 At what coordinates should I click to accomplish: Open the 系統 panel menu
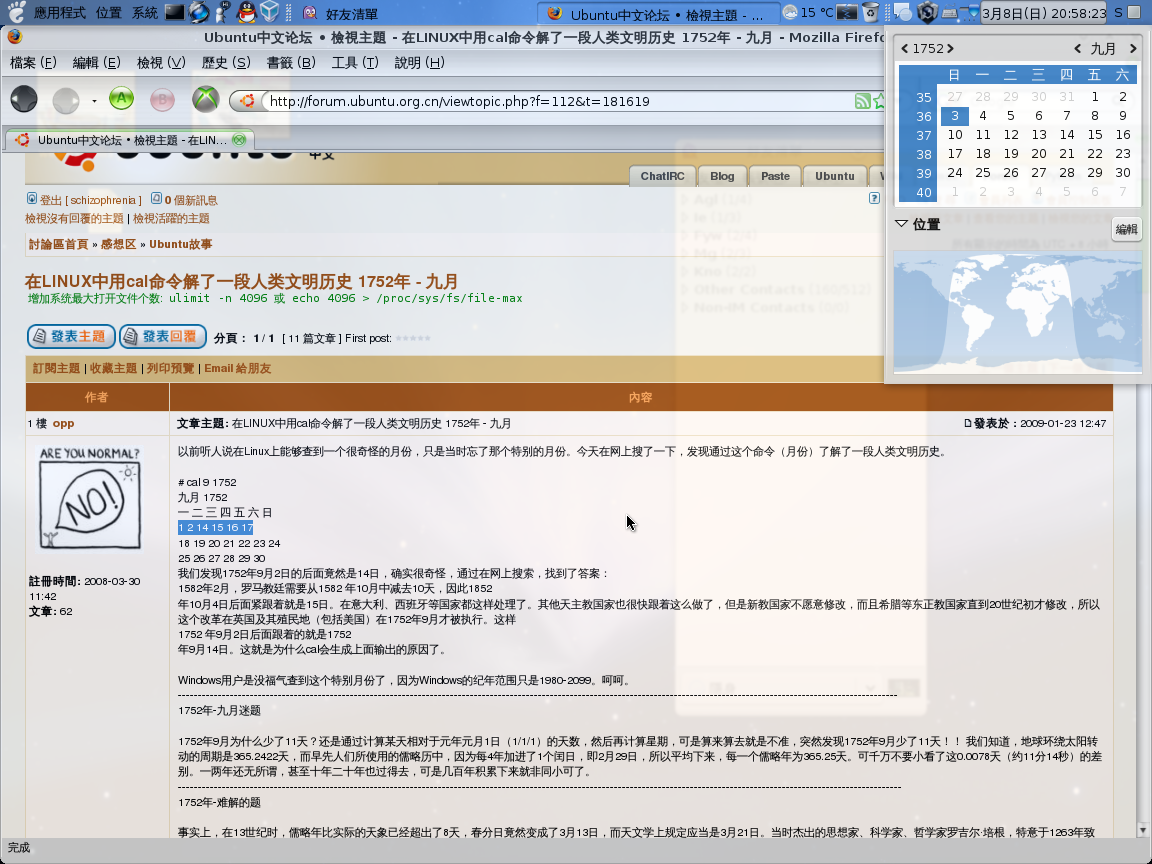click(145, 13)
